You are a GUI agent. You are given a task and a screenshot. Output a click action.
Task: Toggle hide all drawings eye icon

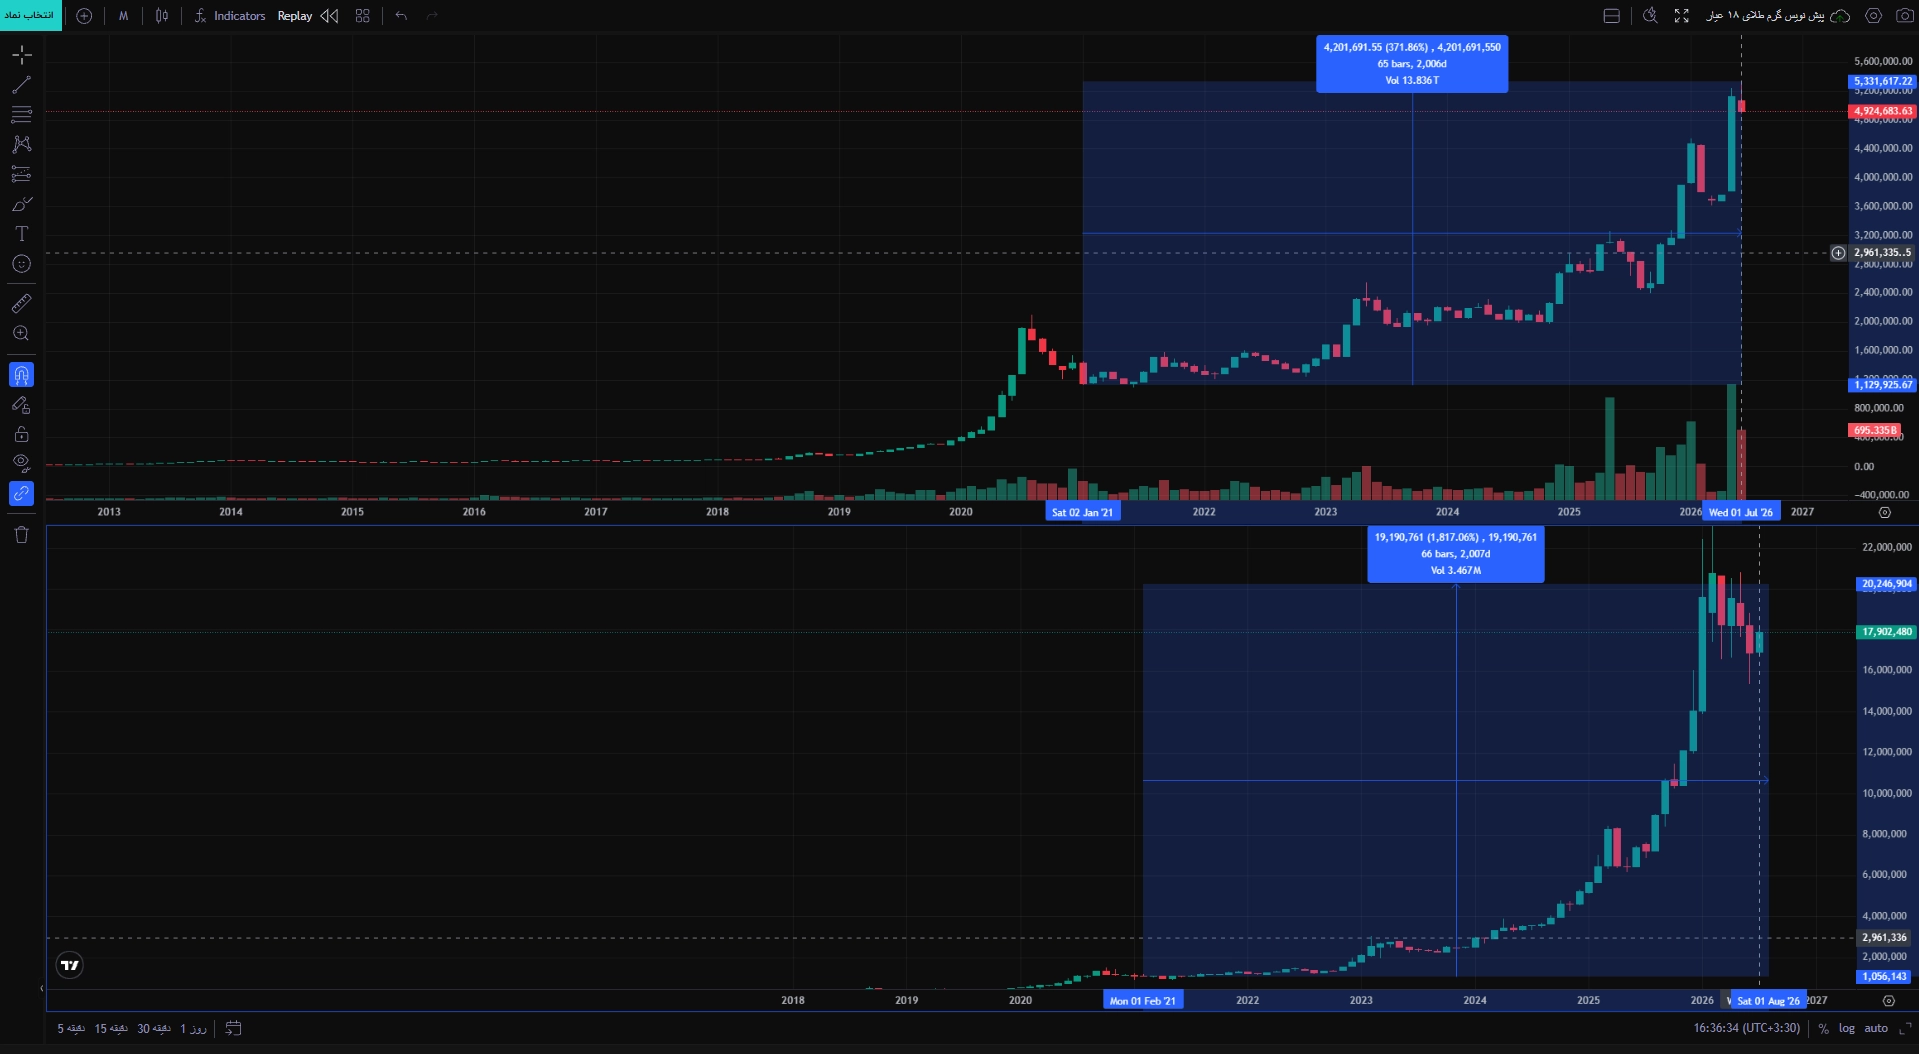tap(21, 463)
